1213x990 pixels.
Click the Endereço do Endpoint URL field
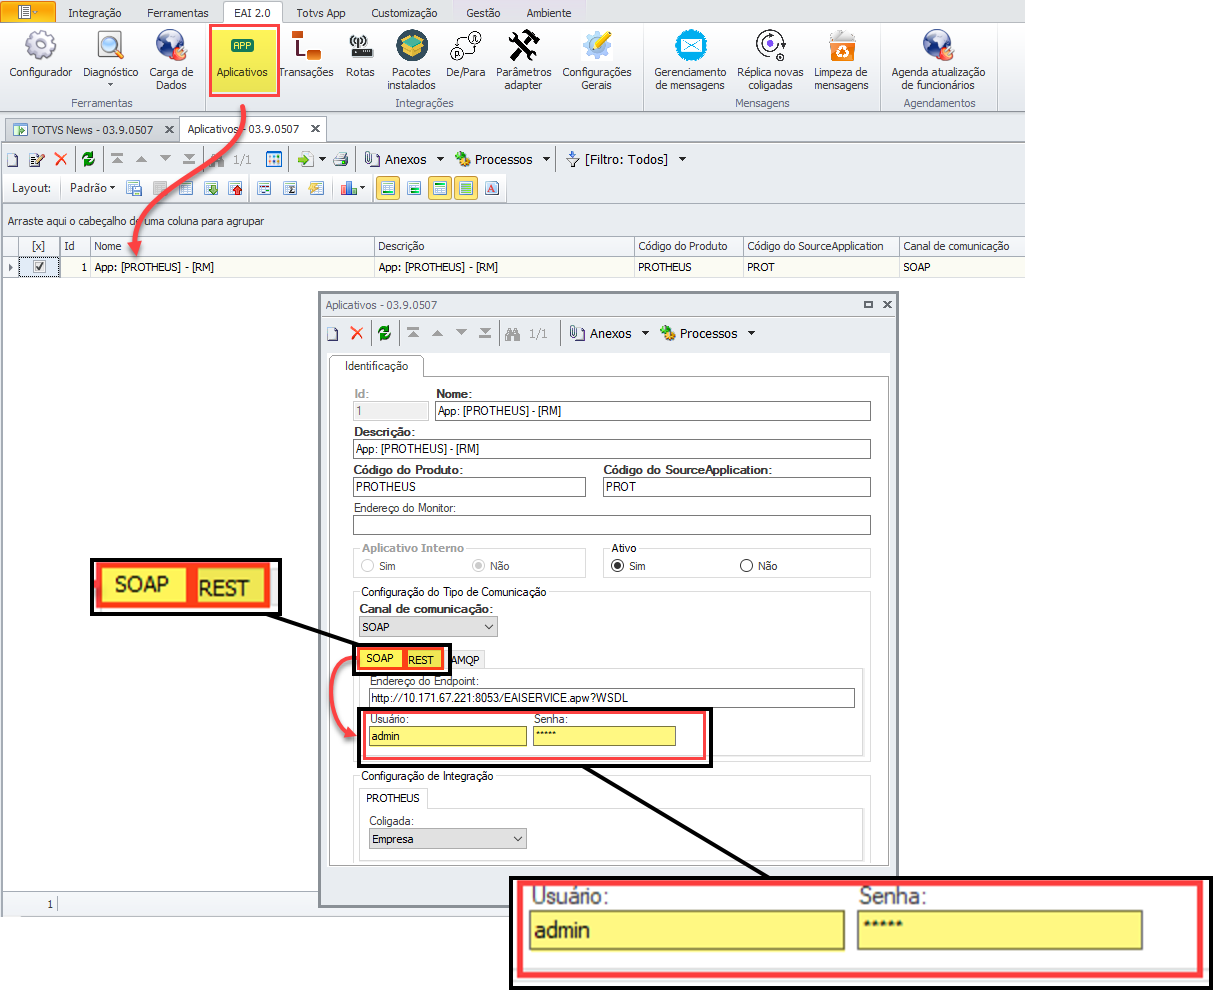tap(612, 698)
